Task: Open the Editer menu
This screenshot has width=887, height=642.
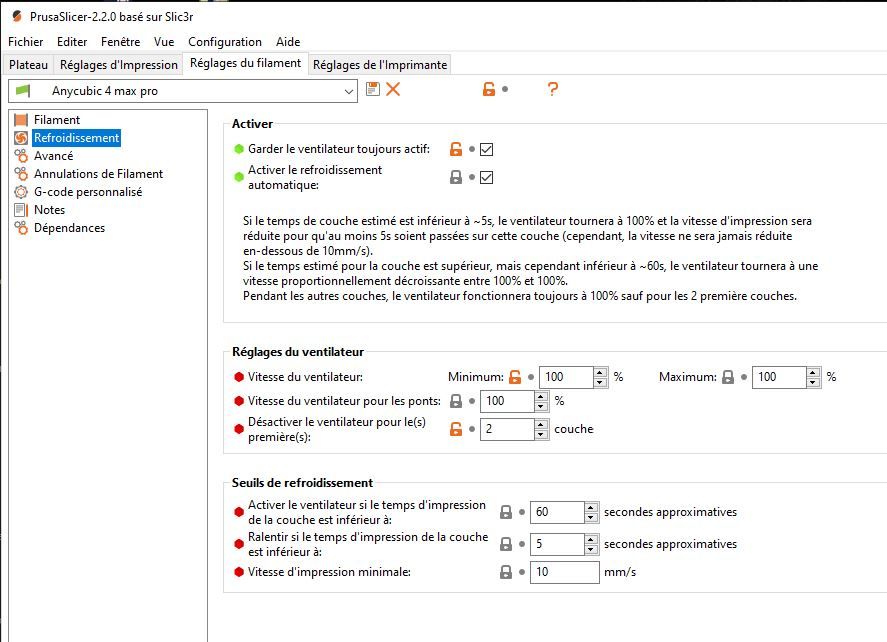Action: point(72,42)
